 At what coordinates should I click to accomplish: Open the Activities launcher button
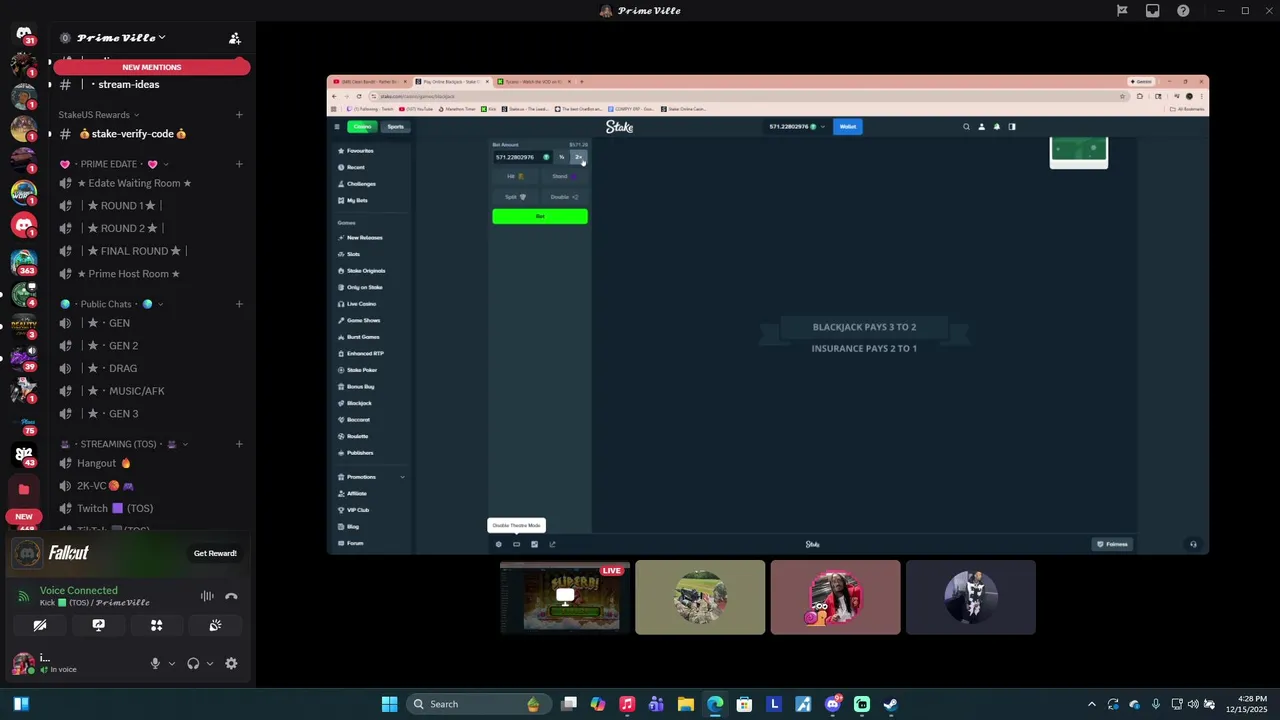(156, 625)
